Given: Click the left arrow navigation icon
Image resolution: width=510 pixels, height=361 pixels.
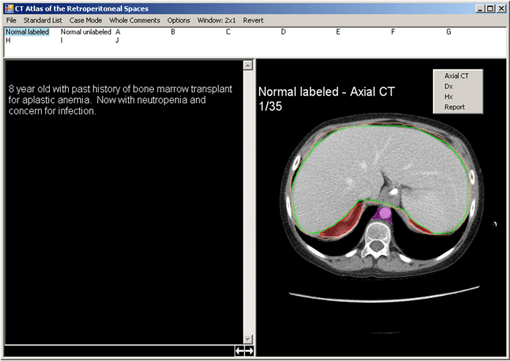Looking at the screenshot, I should [x=239, y=351].
